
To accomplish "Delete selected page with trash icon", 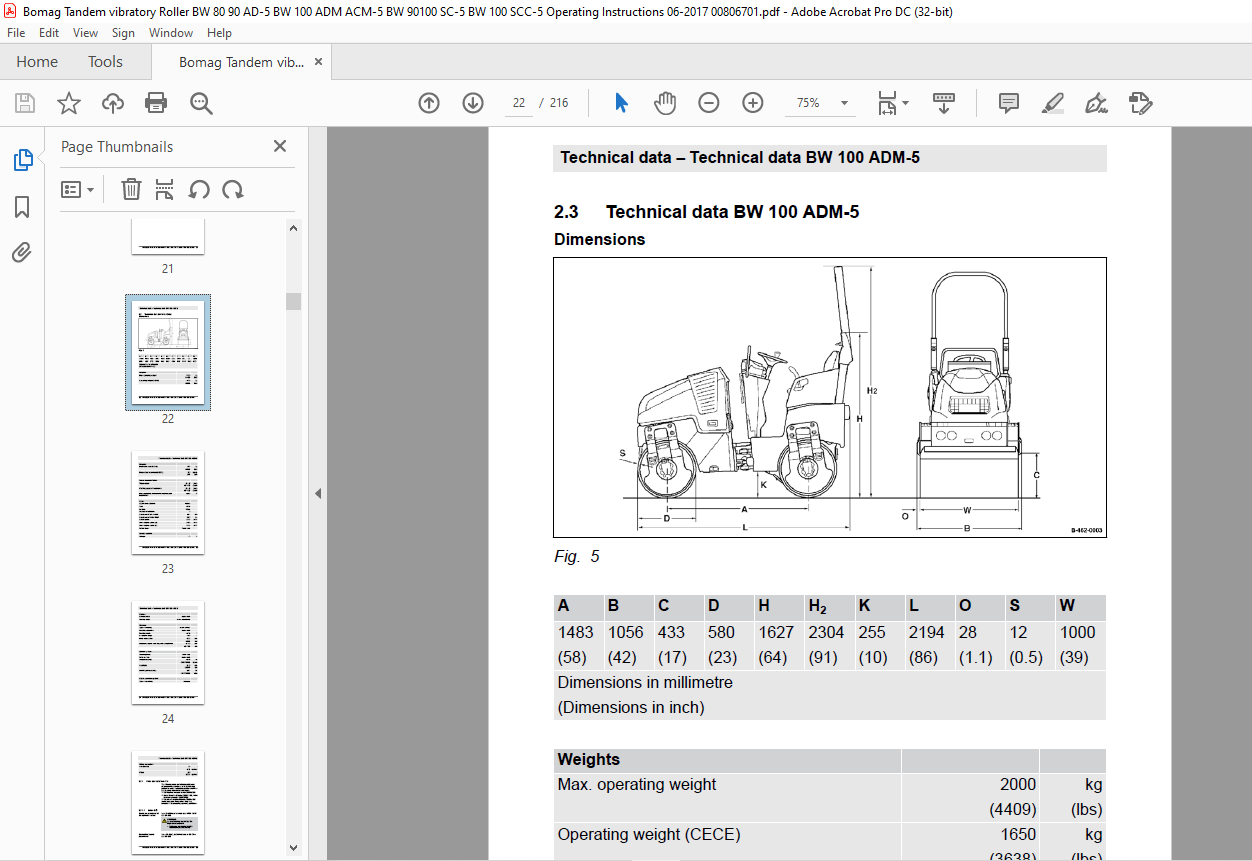I will pyautogui.click(x=131, y=189).
